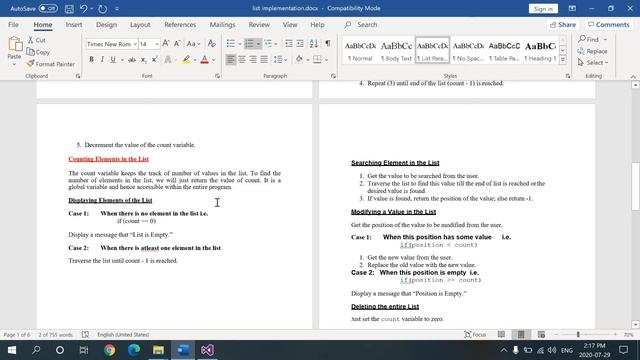The height and width of the screenshot is (360, 640).
Task: Click the Sort icon
Action: tap(313, 43)
